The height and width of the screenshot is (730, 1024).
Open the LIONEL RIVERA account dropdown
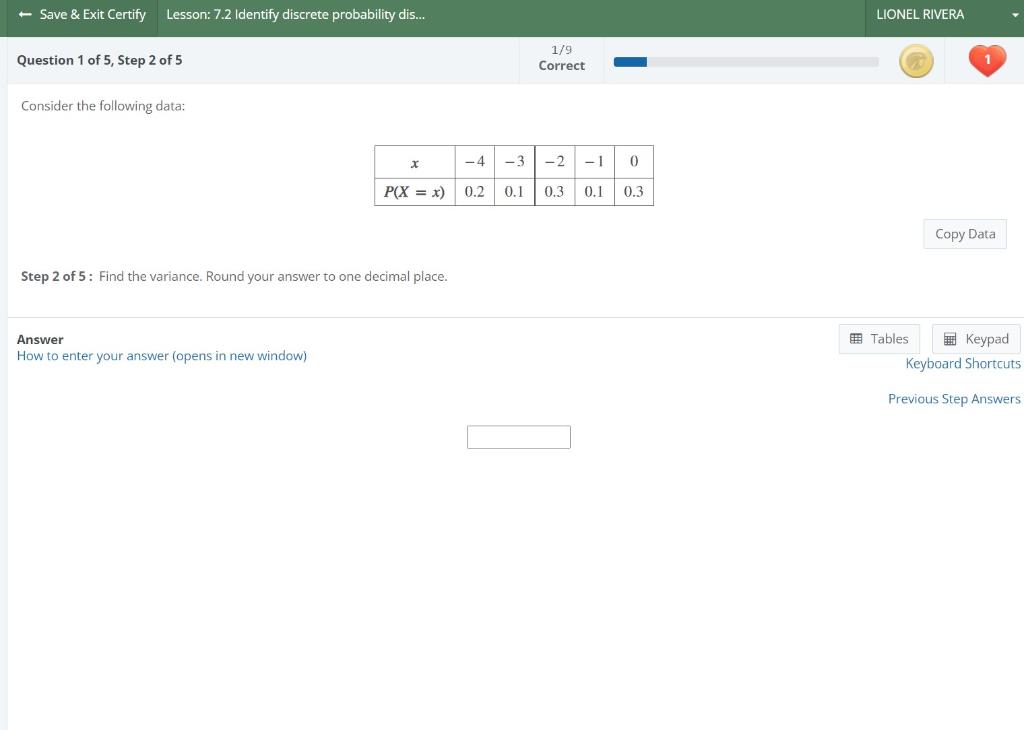(x=920, y=14)
